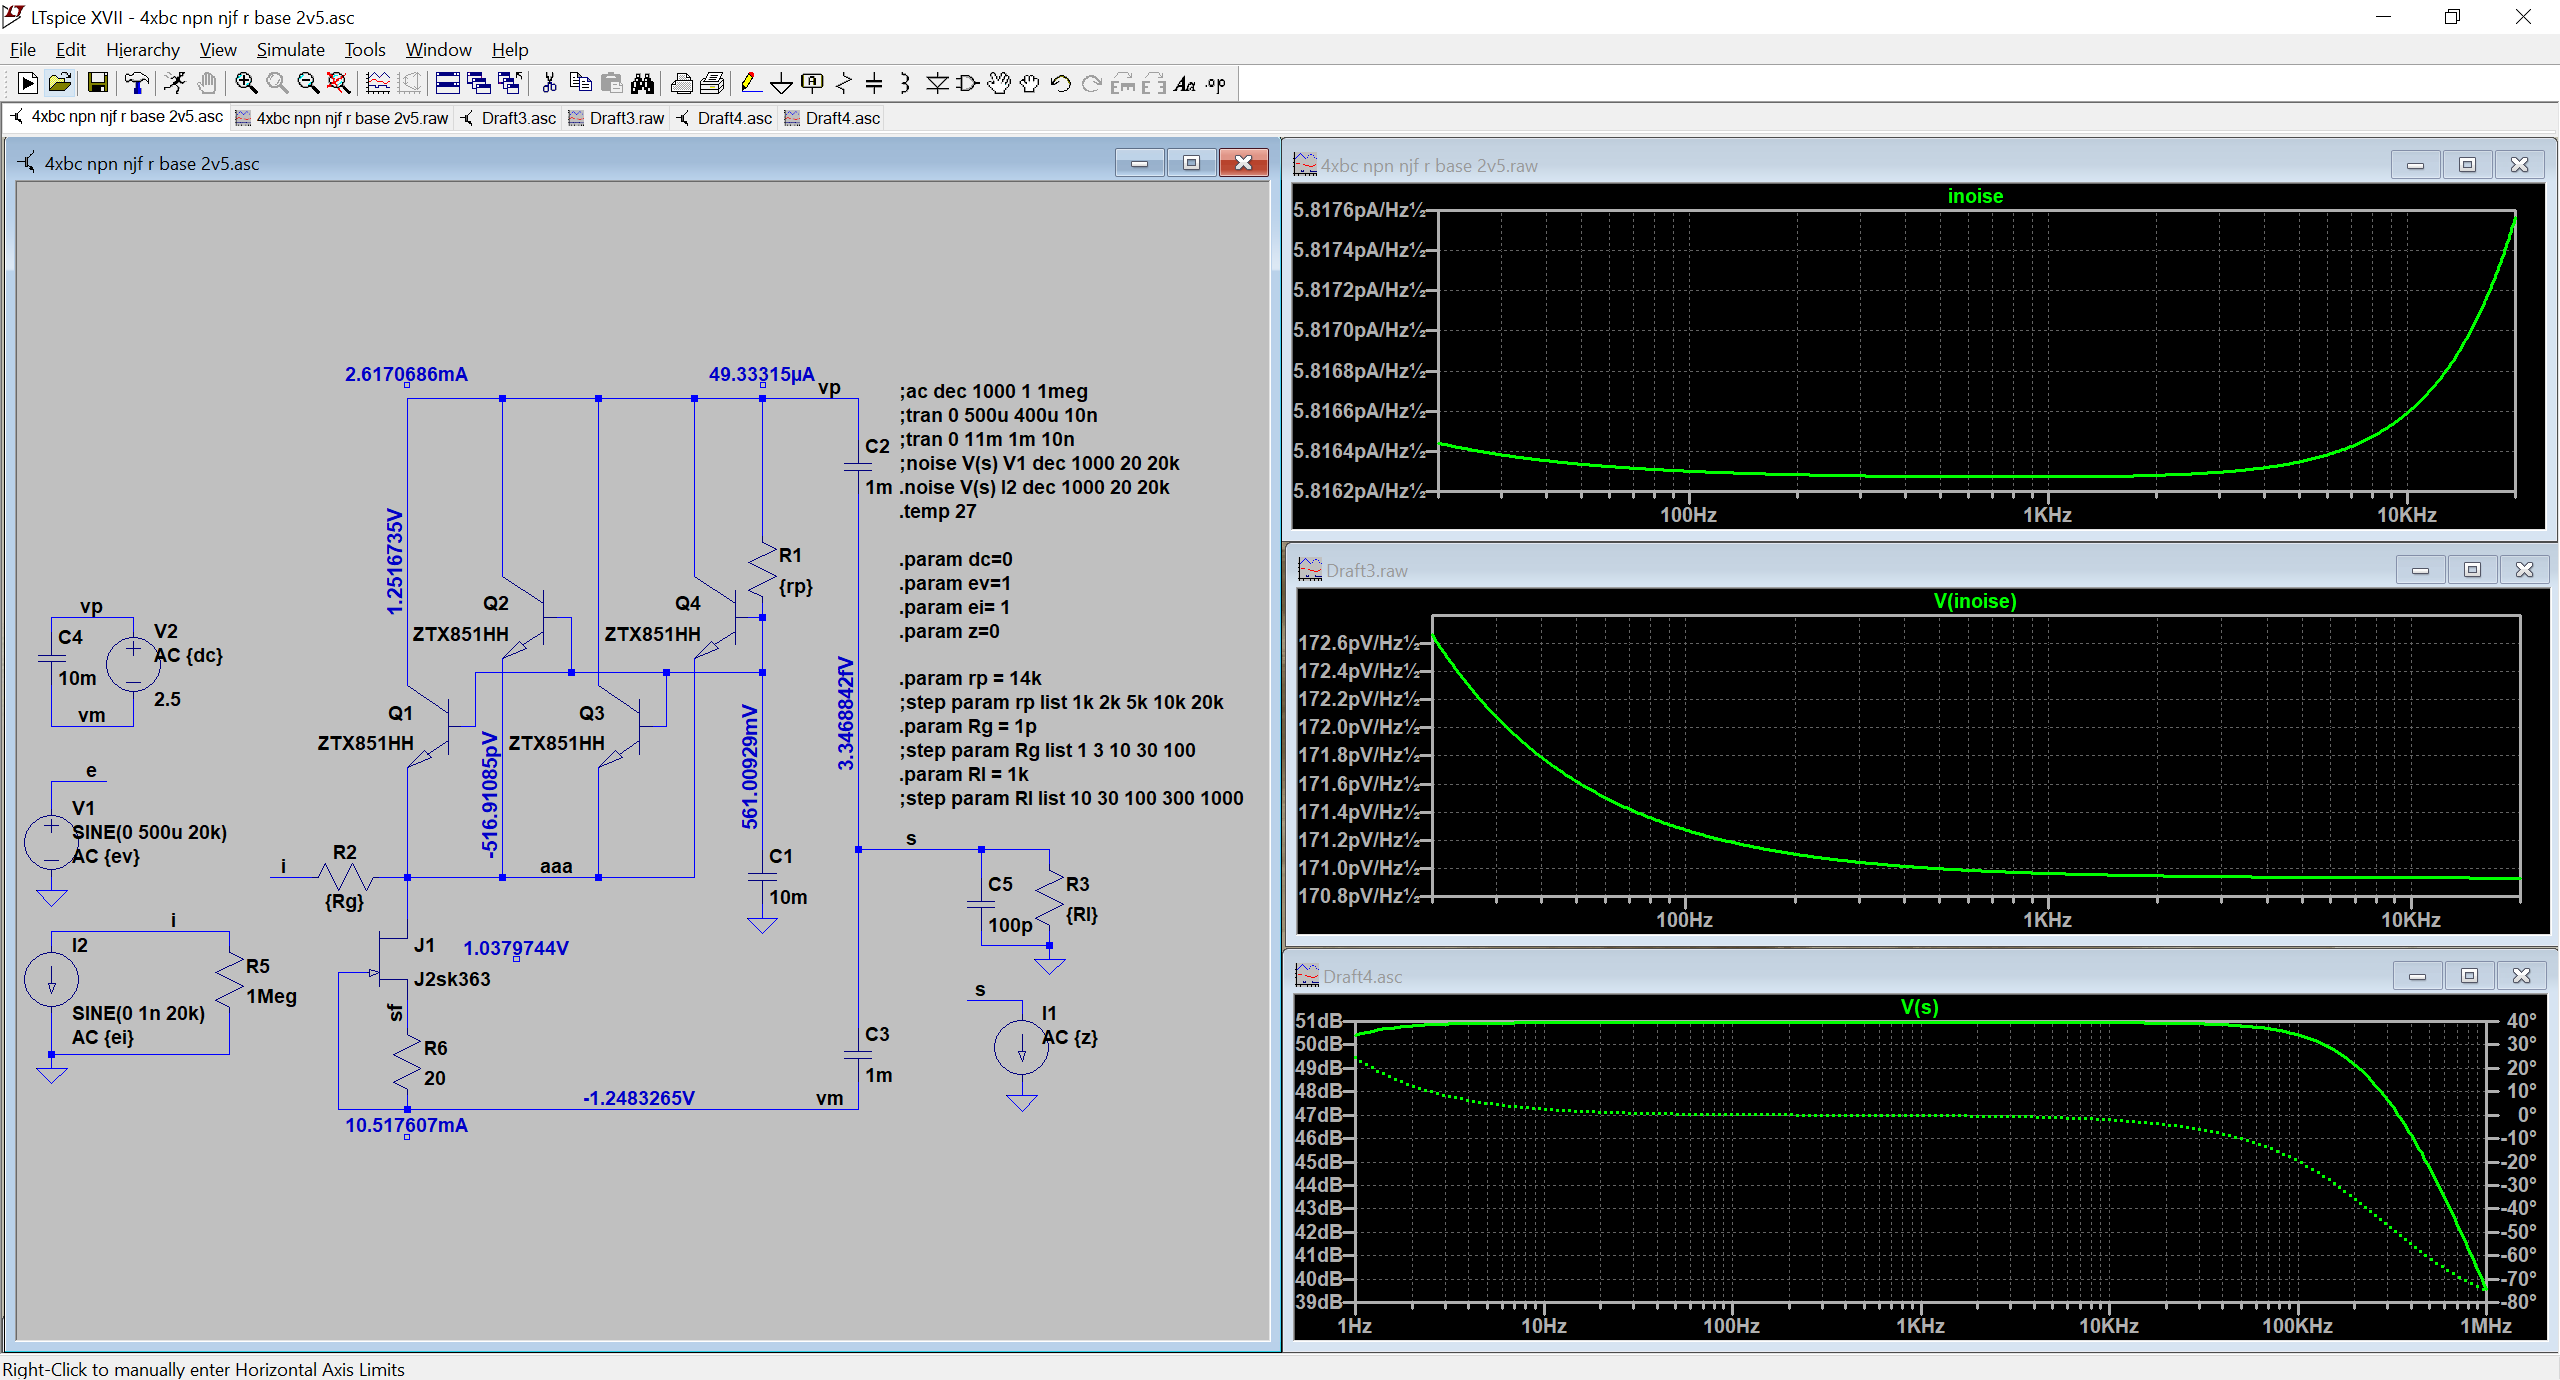Click the Copy toolbar icon
The width and height of the screenshot is (2560, 1380).
(x=580, y=84)
